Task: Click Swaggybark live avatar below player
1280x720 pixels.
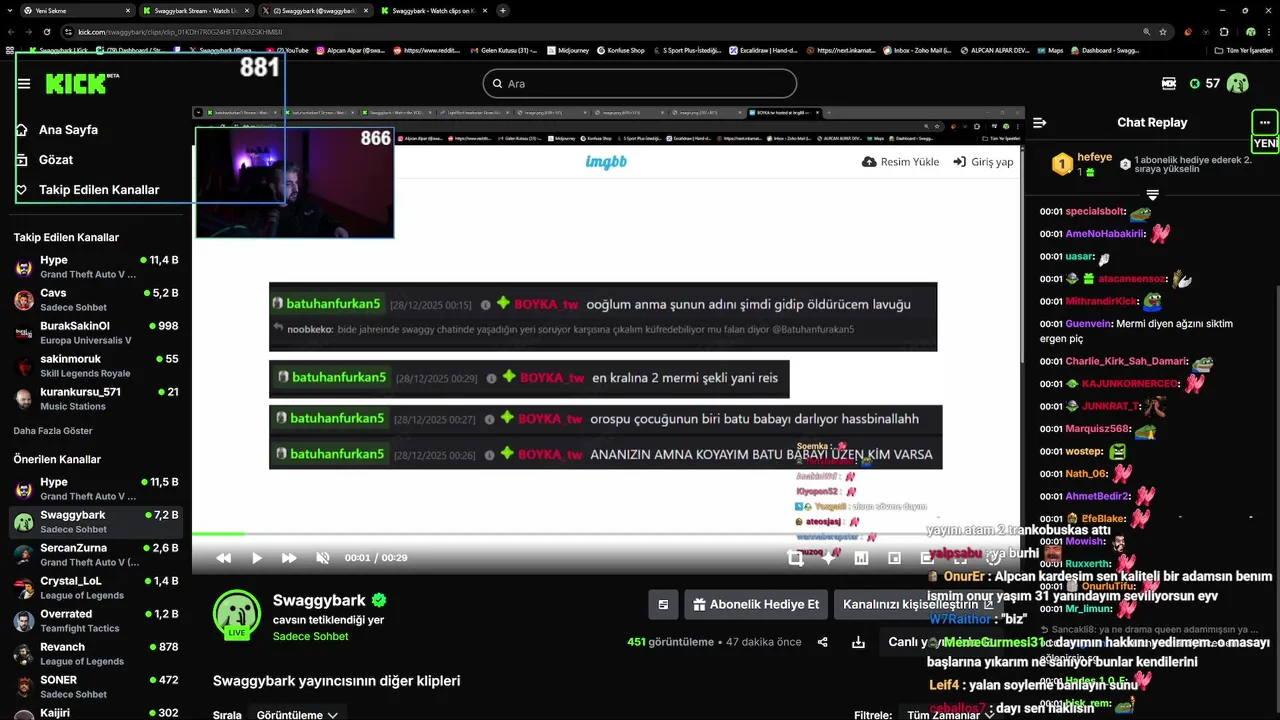Action: point(237,614)
